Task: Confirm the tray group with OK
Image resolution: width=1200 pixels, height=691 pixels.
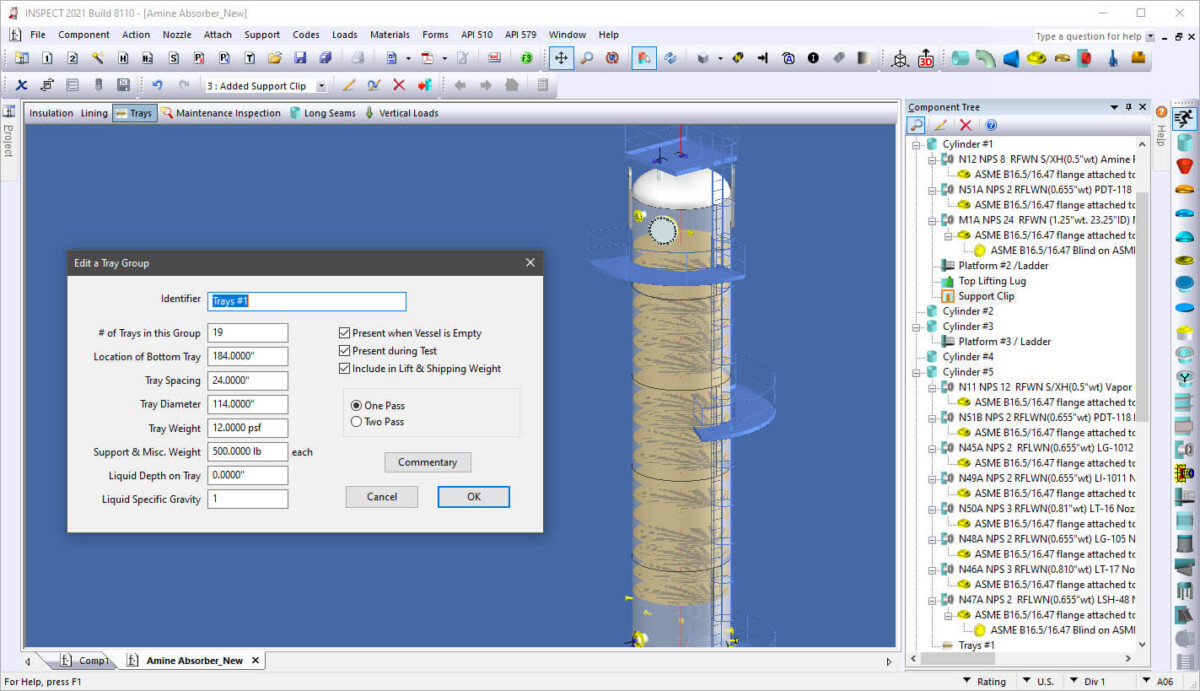Action: coord(473,496)
